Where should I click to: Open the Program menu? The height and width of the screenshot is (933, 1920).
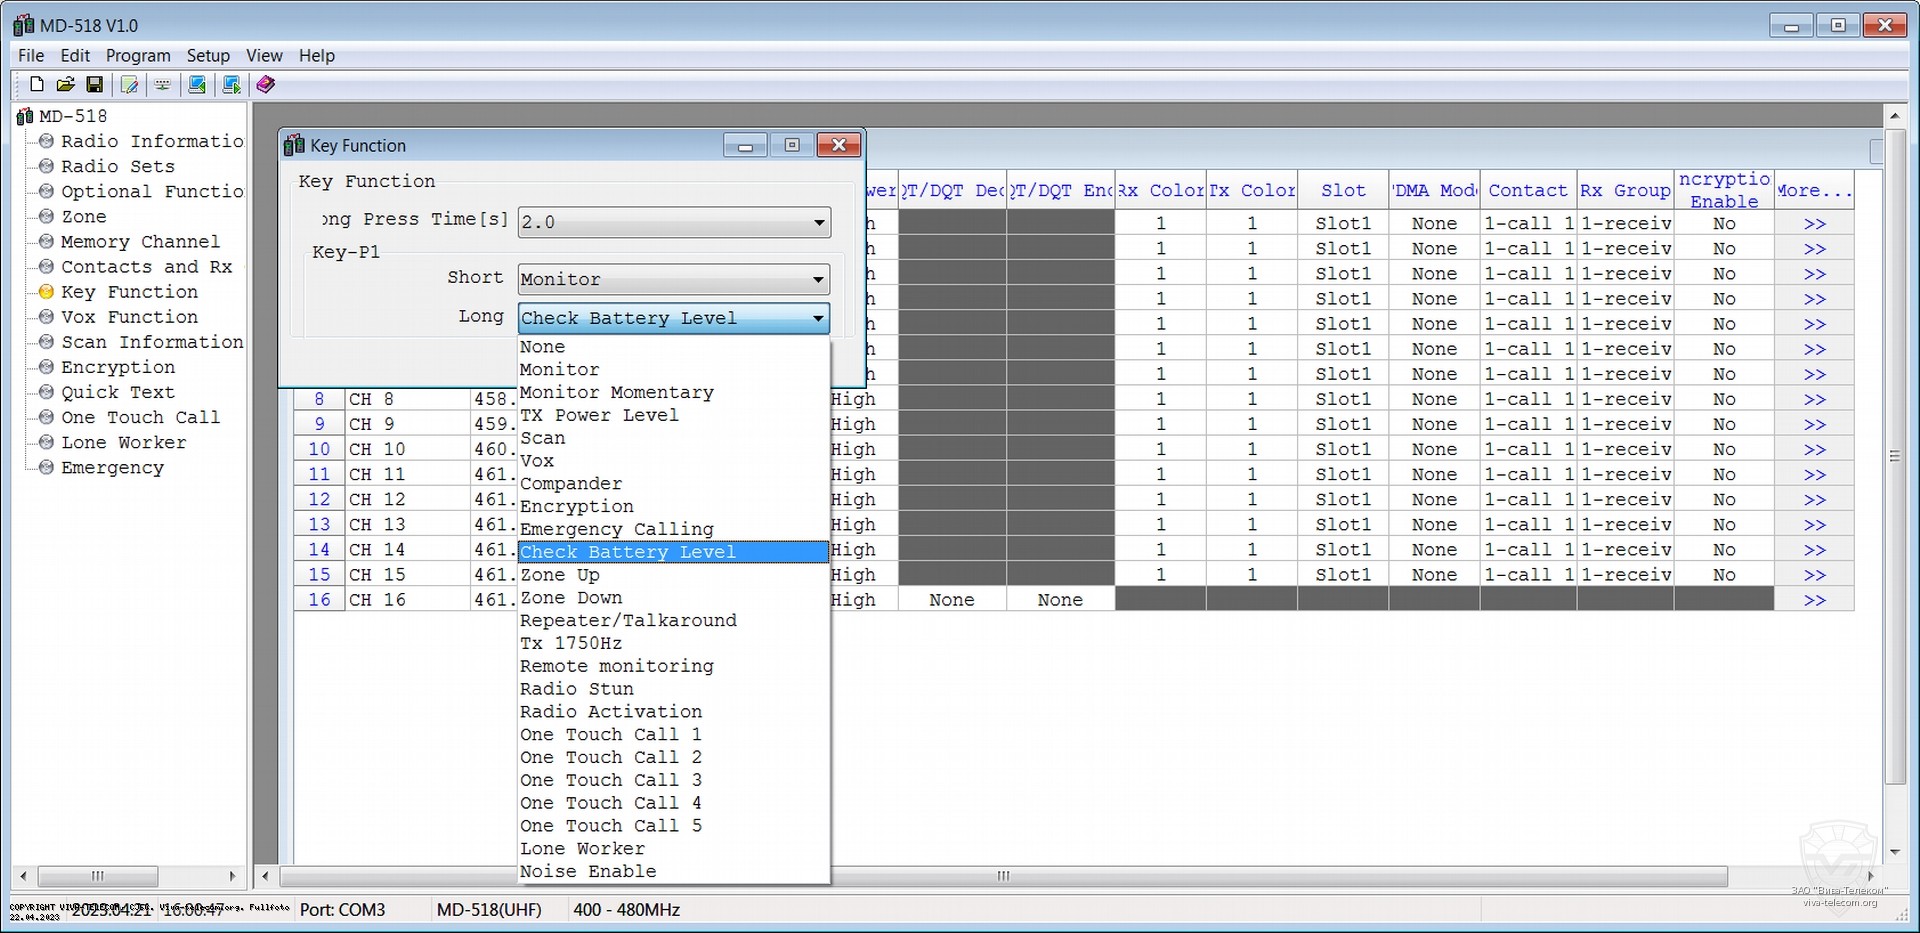[x=138, y=56]
